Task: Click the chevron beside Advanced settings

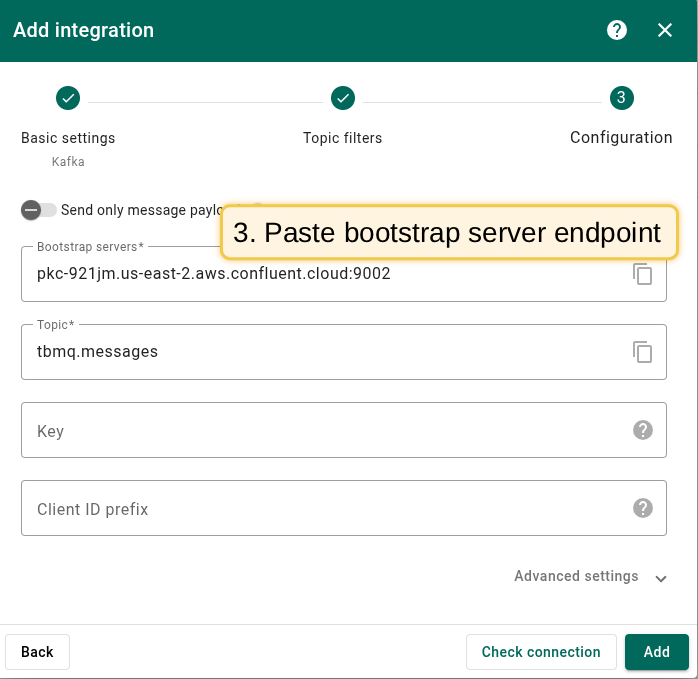Action: click(660, 578)
